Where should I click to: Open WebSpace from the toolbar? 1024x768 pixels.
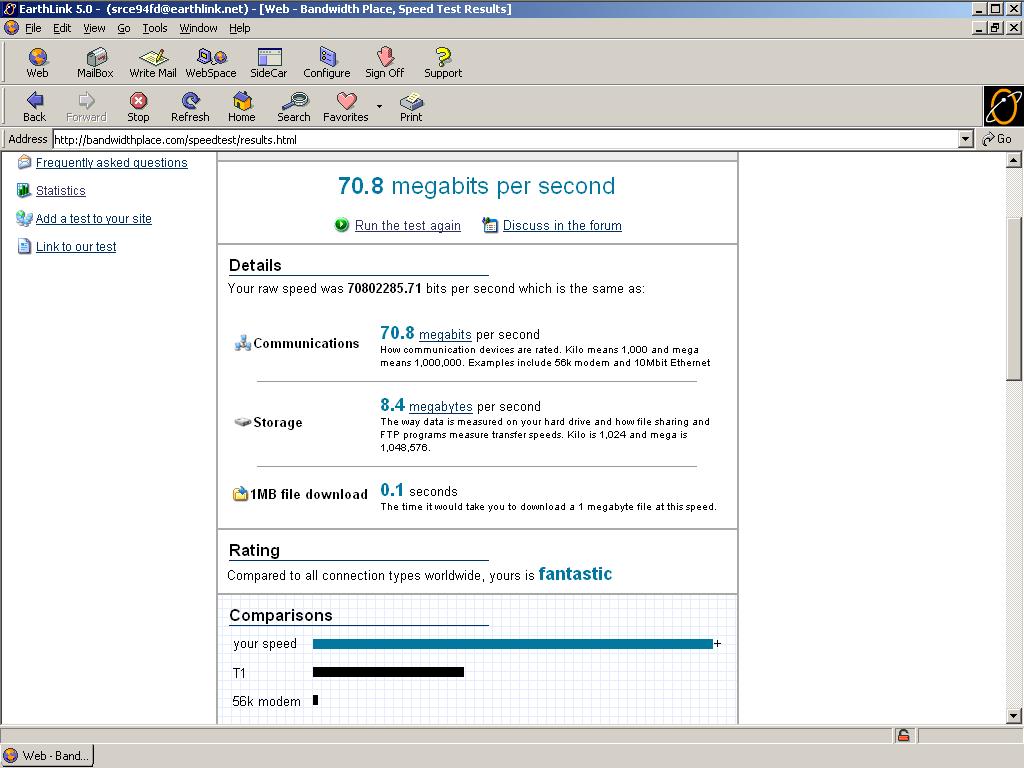coord(211,62)
